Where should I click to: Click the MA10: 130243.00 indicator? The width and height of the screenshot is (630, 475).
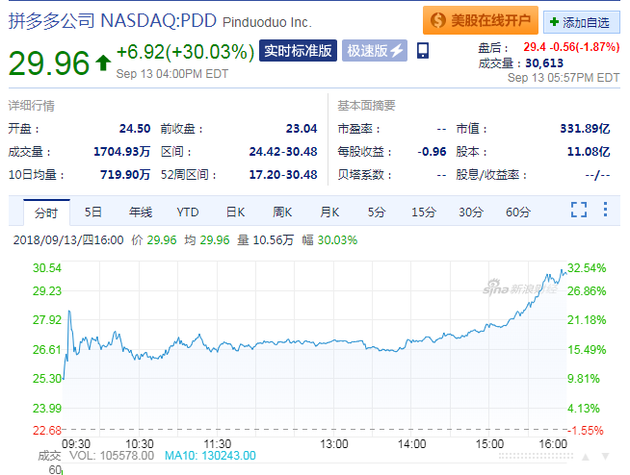[x=210, y=456]
